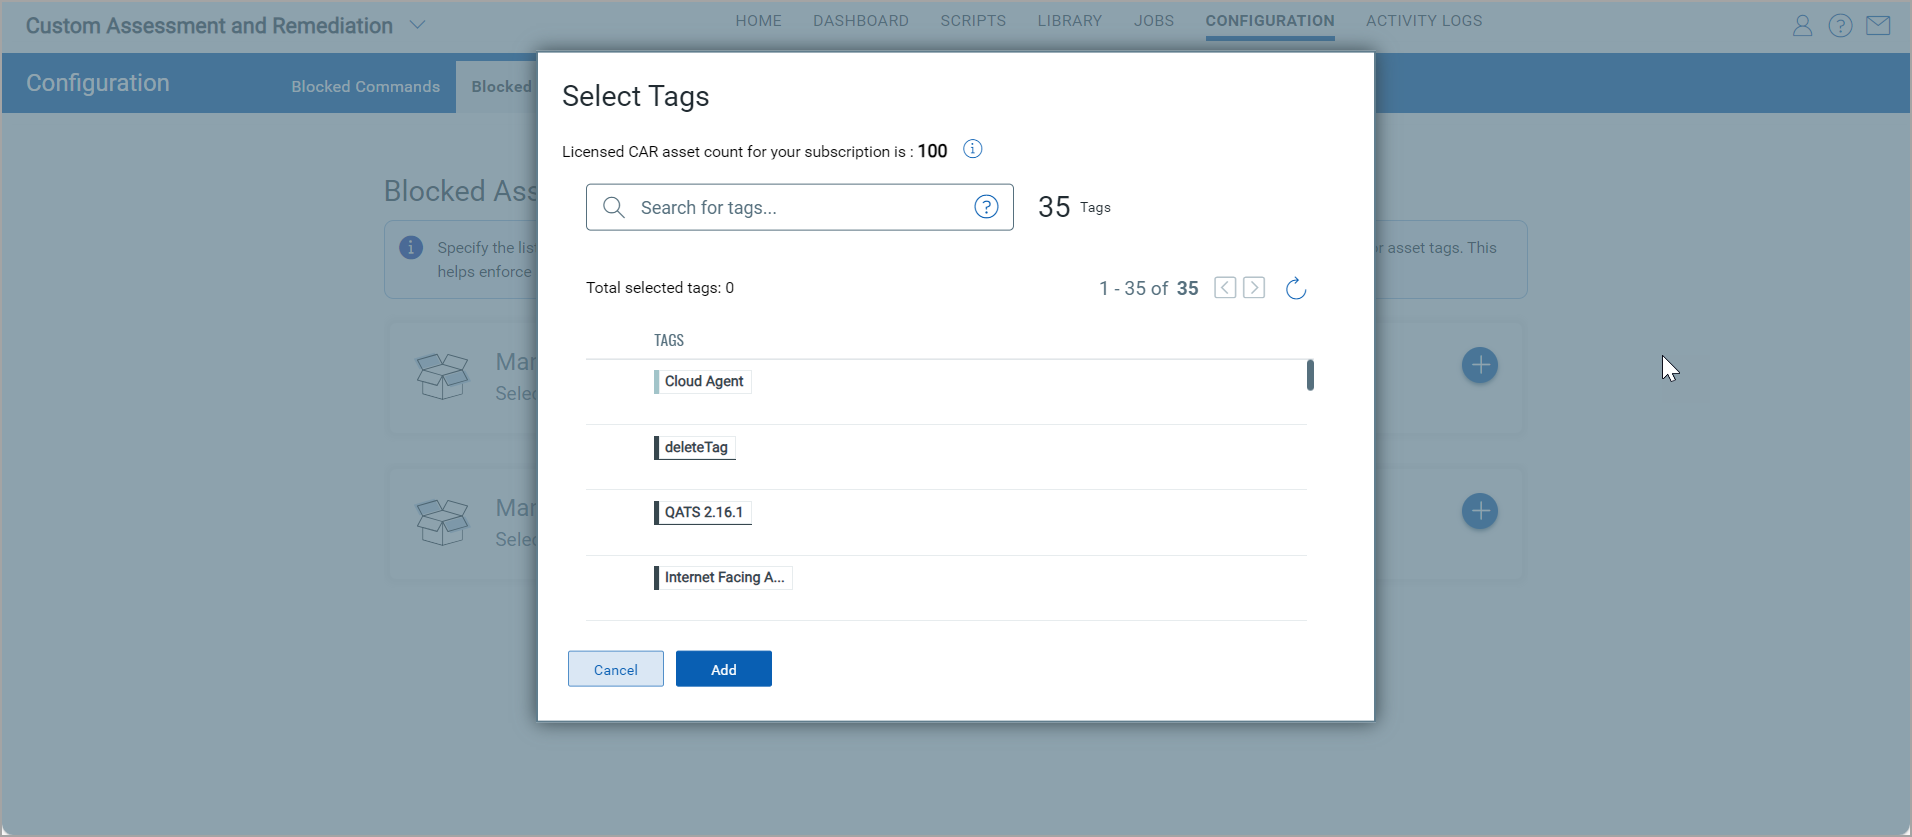Click the tag list scrollbar
1912x837 pixels.
pos(1310,375)
